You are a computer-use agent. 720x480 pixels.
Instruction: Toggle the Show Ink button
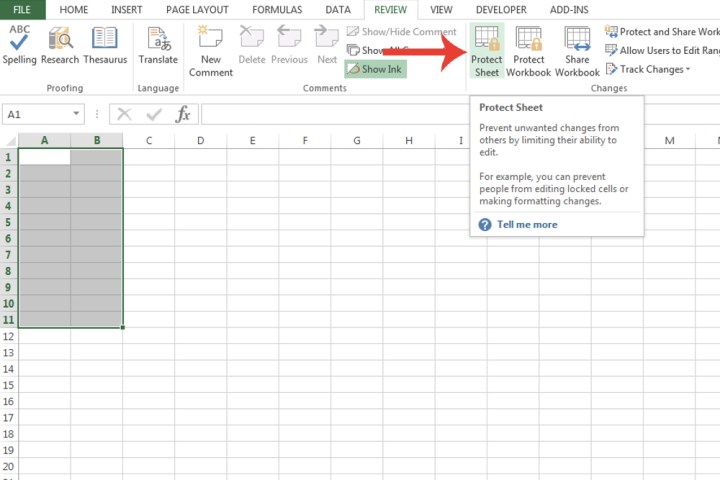pyautogui.click(x=376, y=69)
